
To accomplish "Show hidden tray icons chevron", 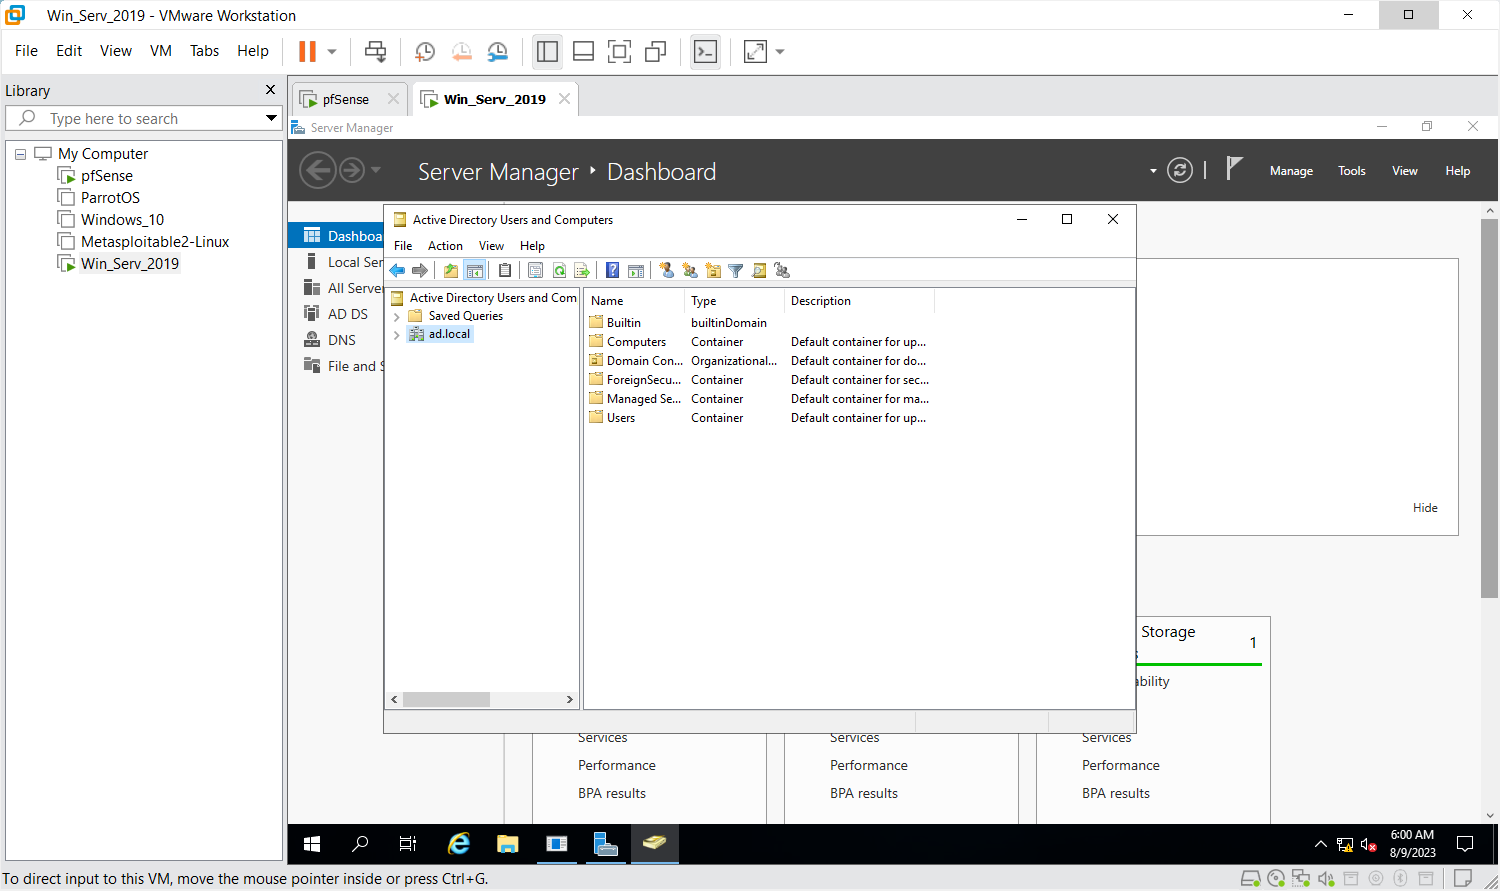I will coord(1321,845).
